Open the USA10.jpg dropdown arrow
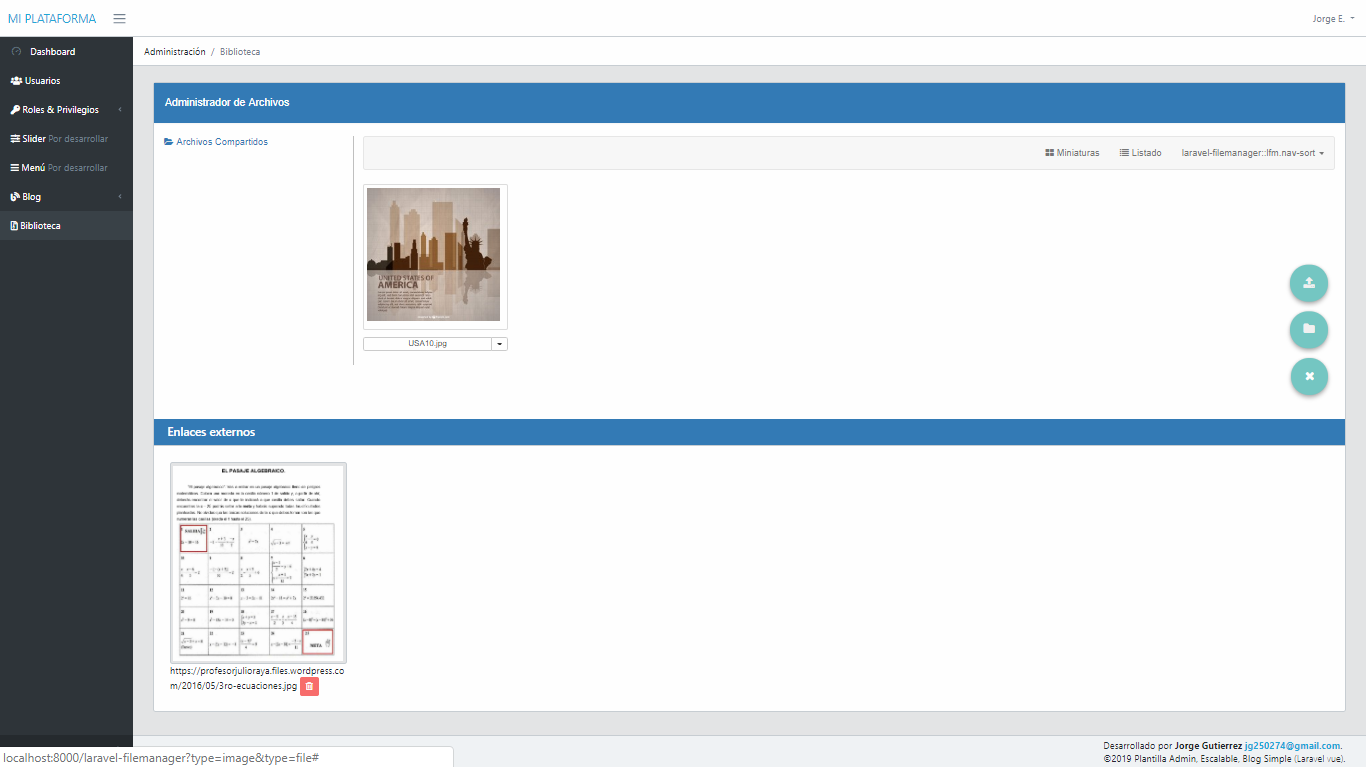The image size is (1366, 767). click(x=500, y=344)
